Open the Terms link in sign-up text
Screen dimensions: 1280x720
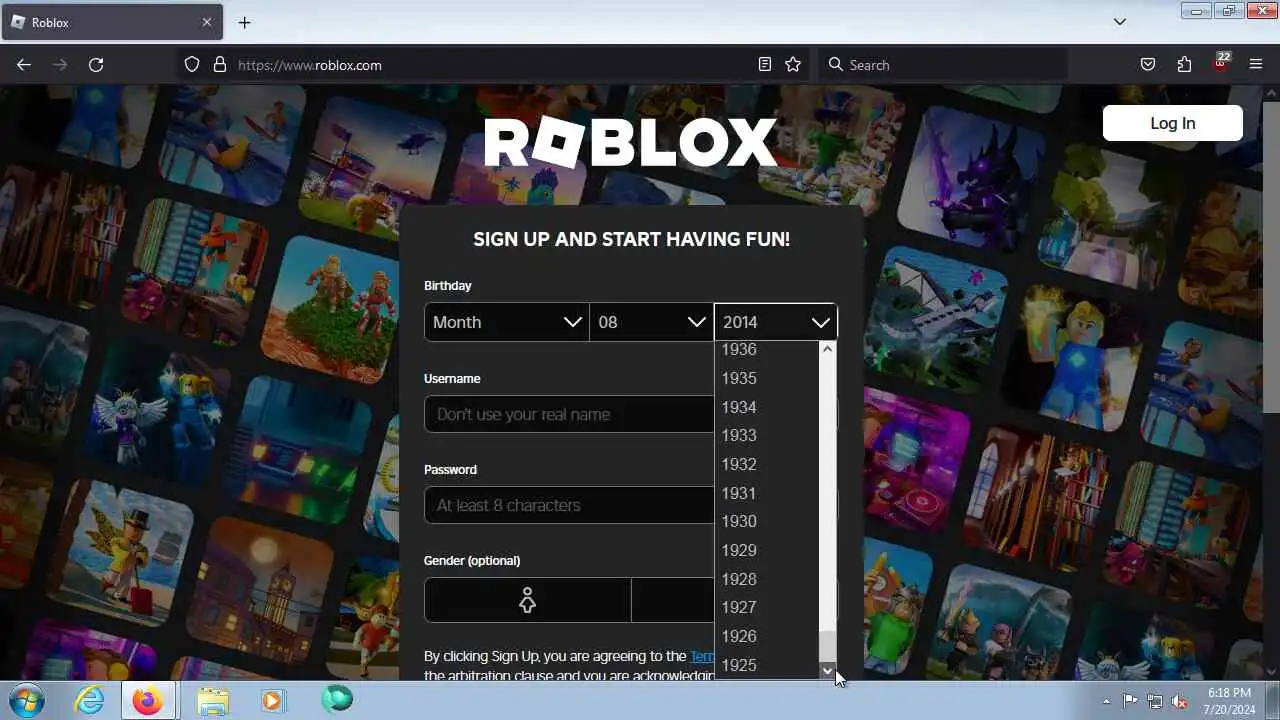[x=702, y=656]
